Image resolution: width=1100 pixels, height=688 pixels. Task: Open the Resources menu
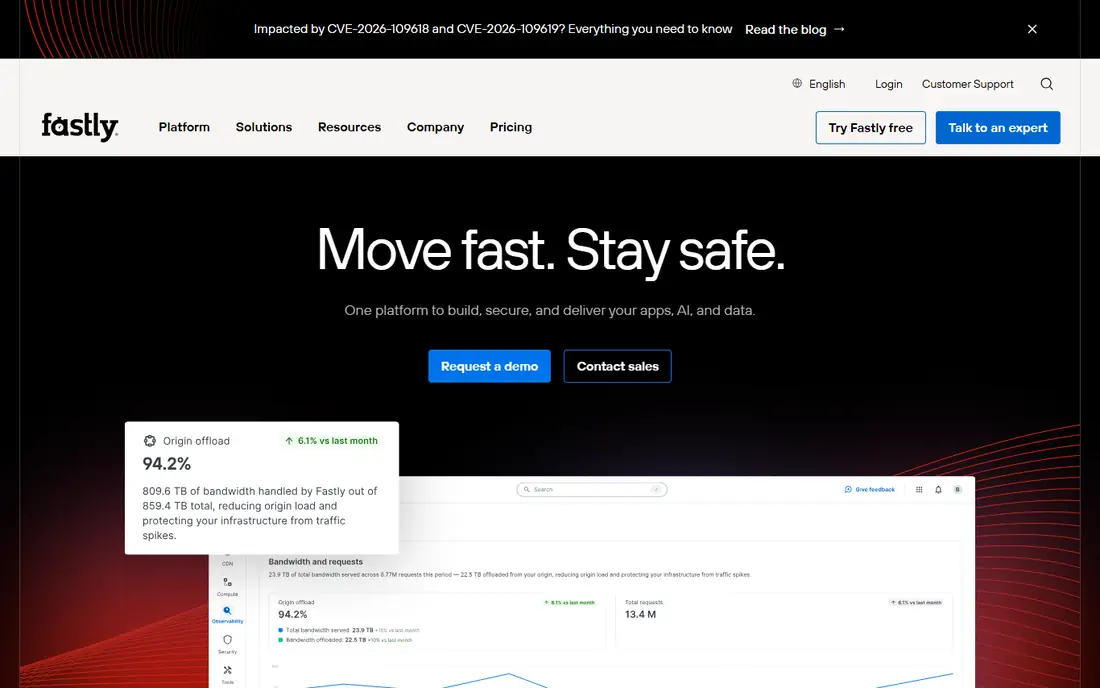349,127
